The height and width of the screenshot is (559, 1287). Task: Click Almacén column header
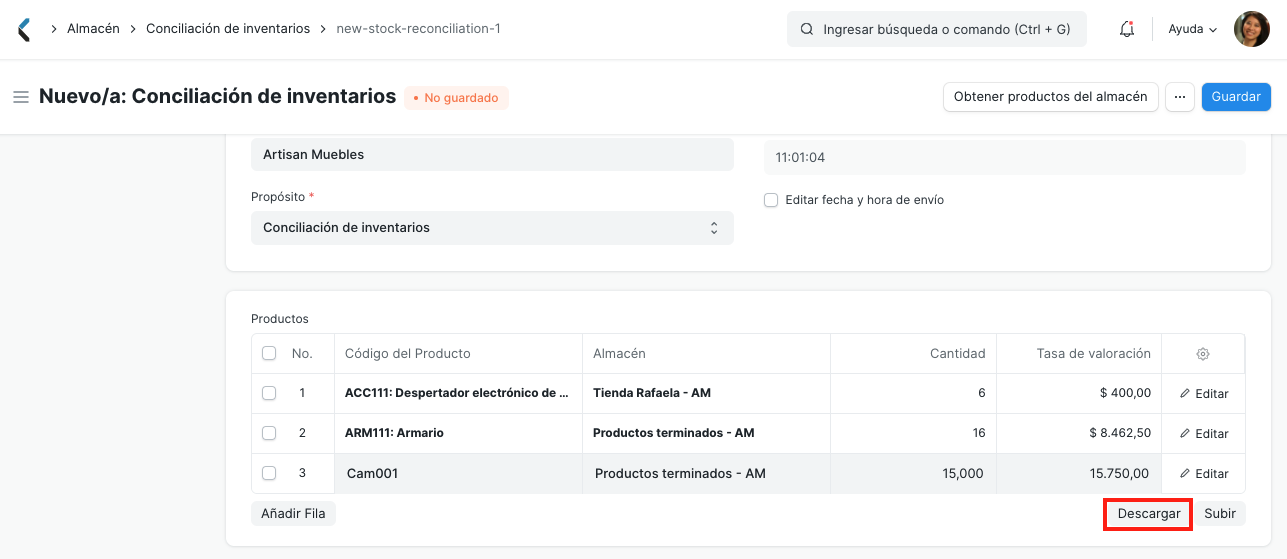coord(707,353)
